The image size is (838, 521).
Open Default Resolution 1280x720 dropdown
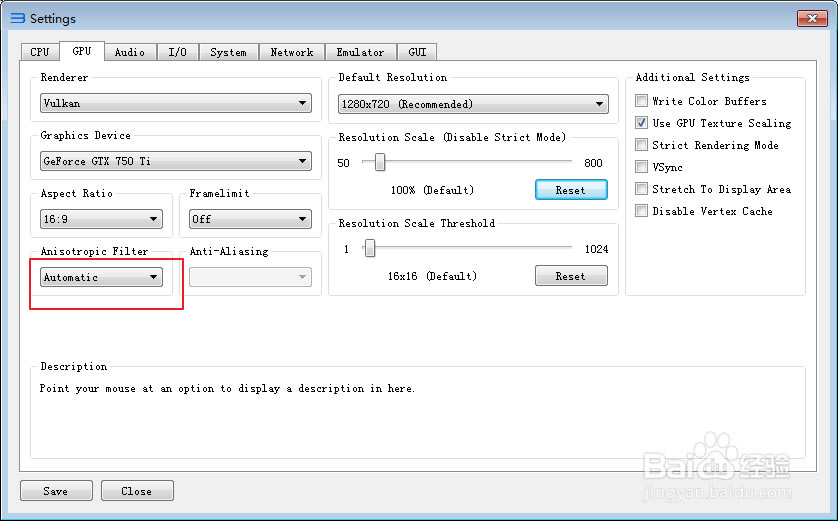click(x=473, y=104)
